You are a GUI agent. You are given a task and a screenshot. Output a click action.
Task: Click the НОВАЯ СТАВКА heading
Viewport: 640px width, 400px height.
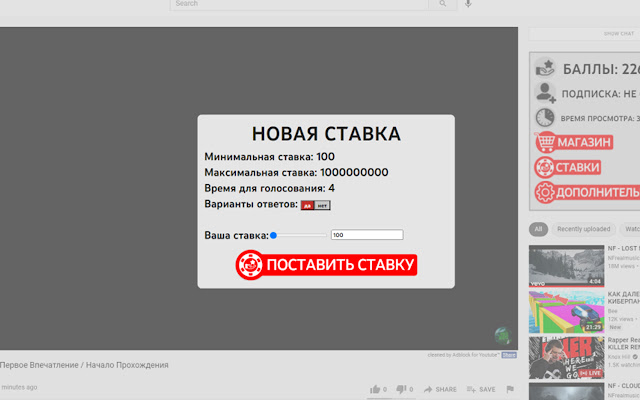click(326, 134)
